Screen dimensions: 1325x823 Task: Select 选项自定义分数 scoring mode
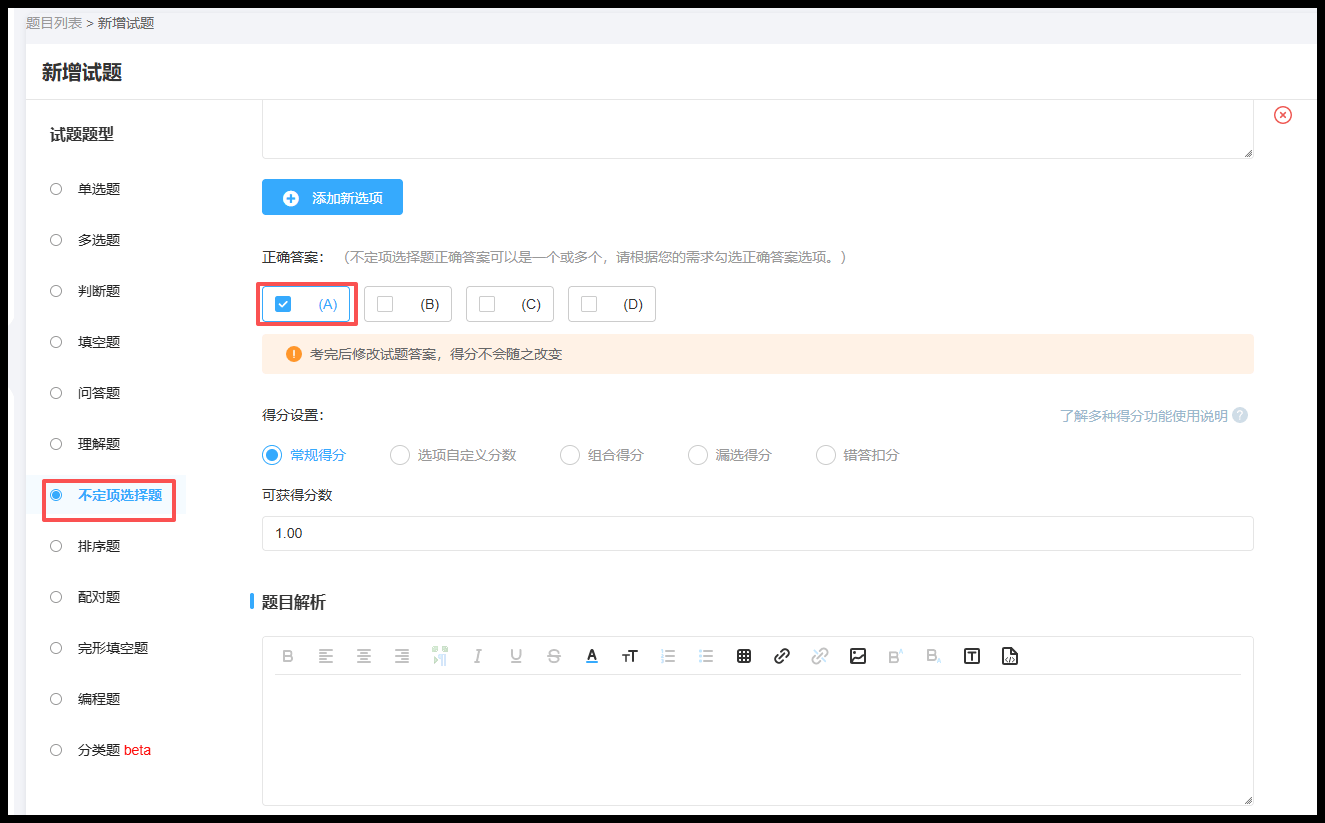[x=453, y=455]
